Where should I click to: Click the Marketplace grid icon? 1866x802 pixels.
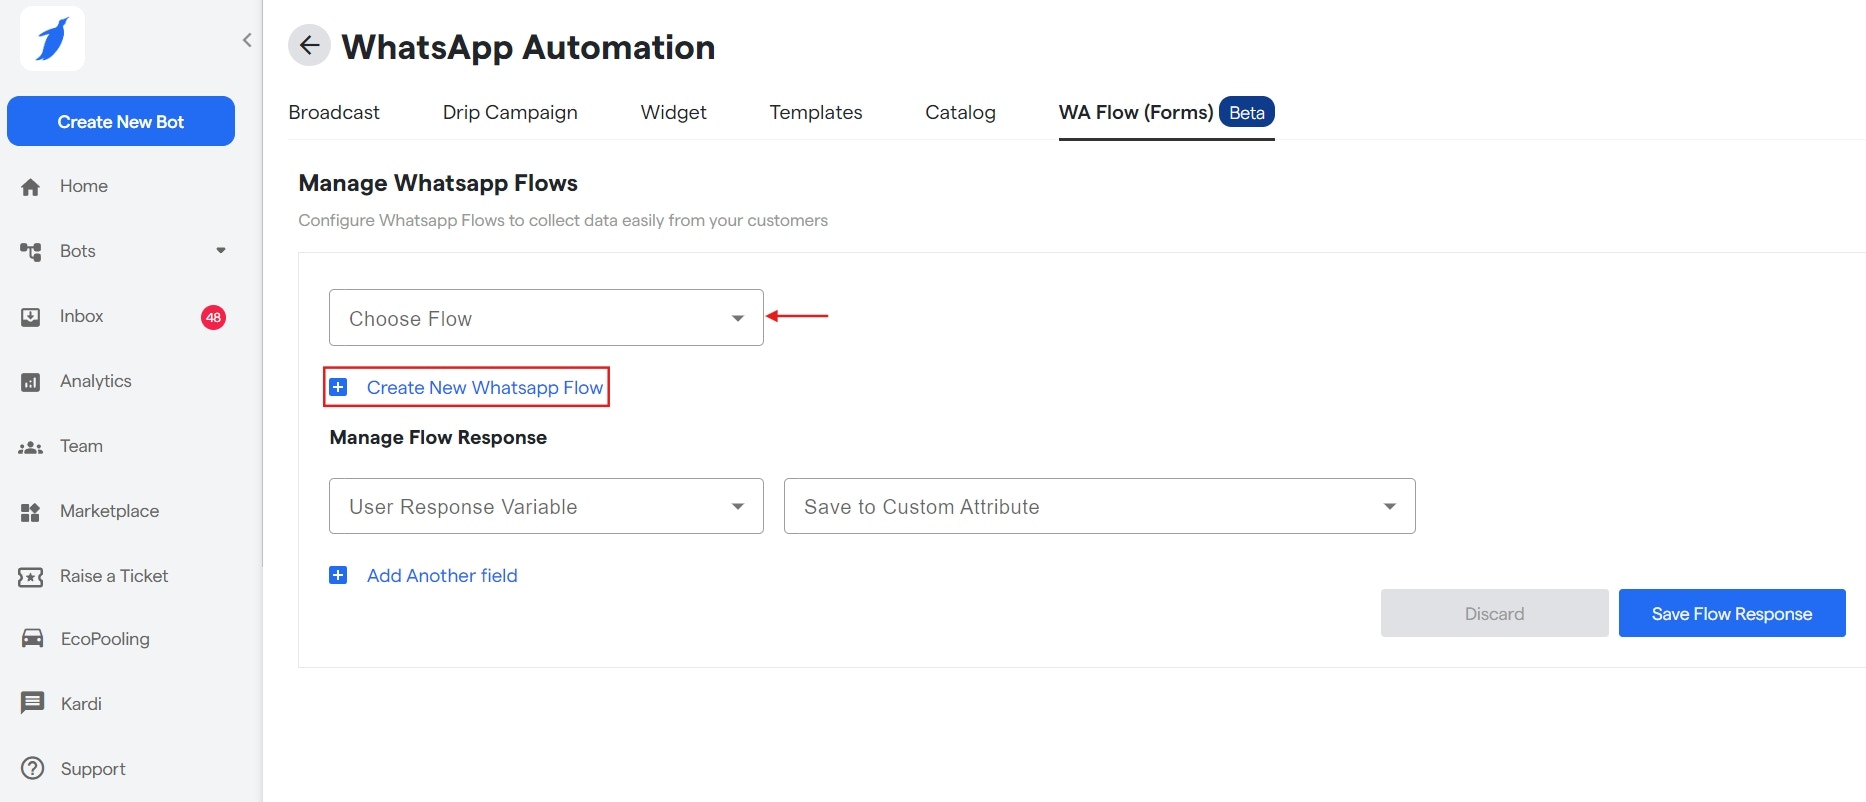coord(31,512)
